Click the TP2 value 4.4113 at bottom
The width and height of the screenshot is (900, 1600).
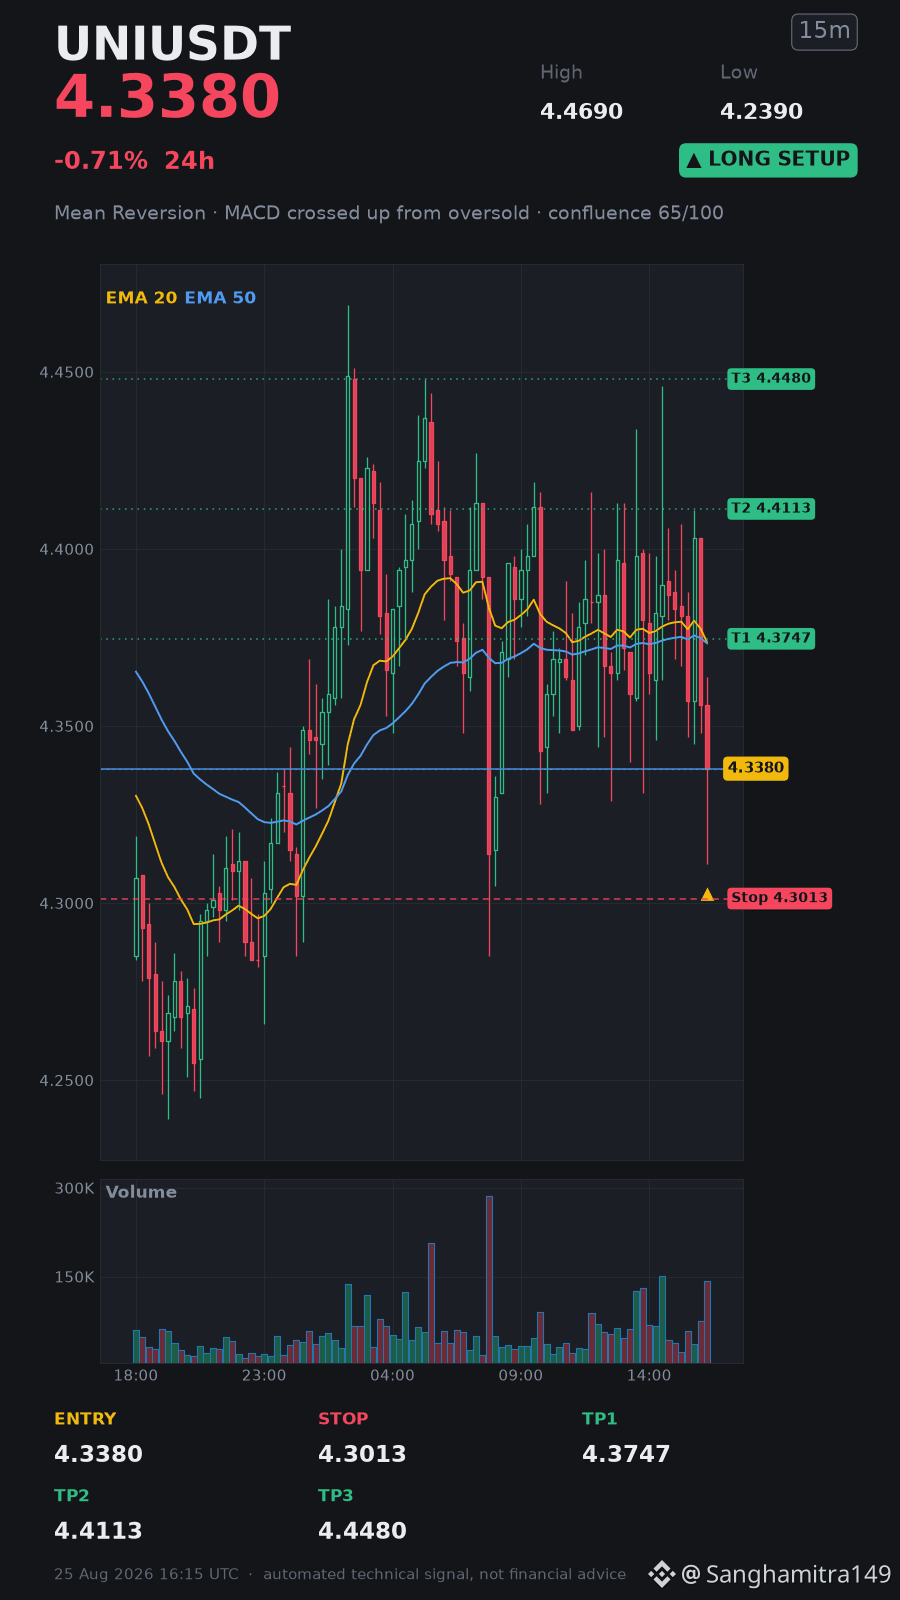coord(98,1531)
